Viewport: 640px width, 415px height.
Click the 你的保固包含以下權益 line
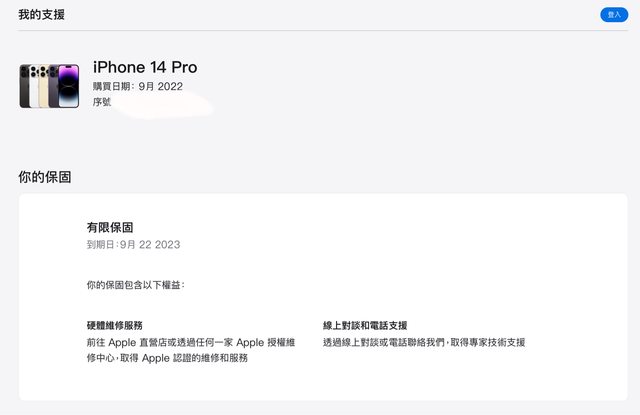click(x=136, y=285)
